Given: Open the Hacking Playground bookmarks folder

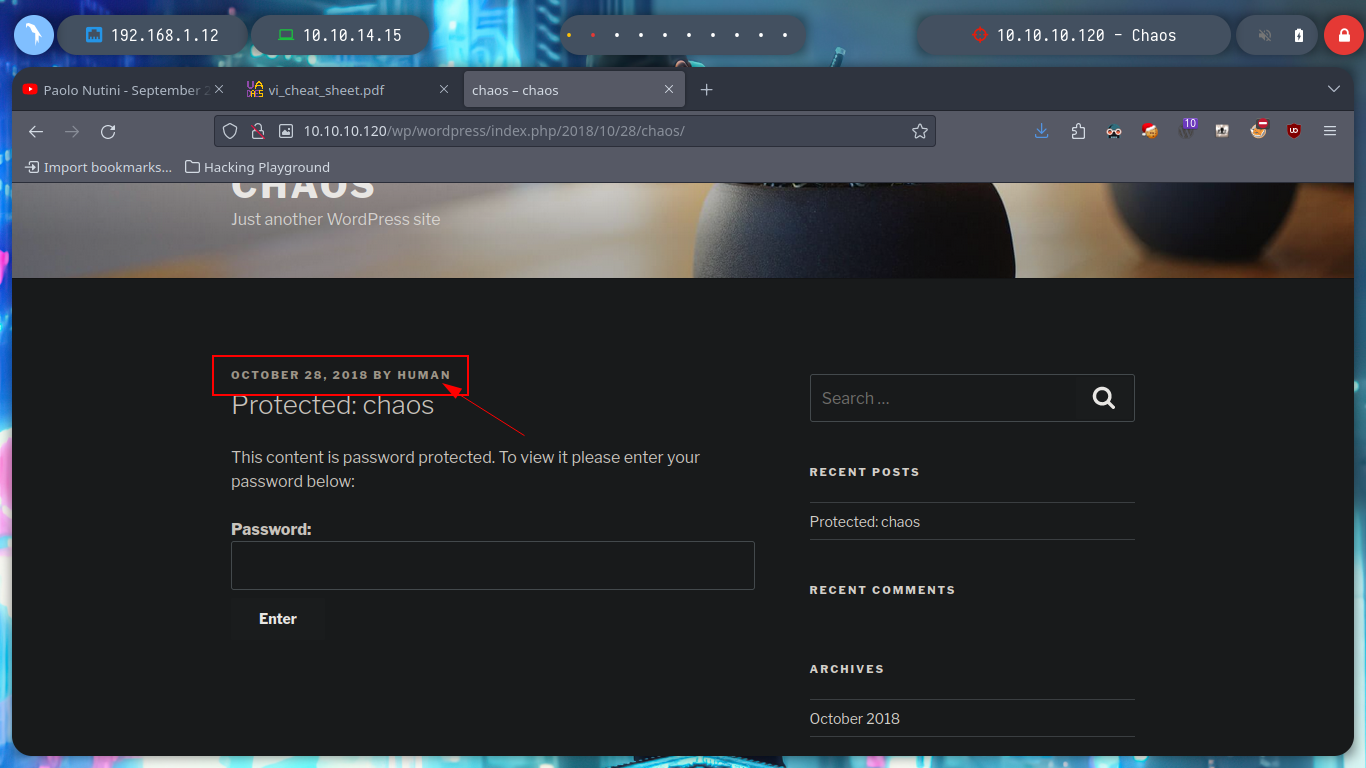Looking at the screenshot, I should [257, 167].
